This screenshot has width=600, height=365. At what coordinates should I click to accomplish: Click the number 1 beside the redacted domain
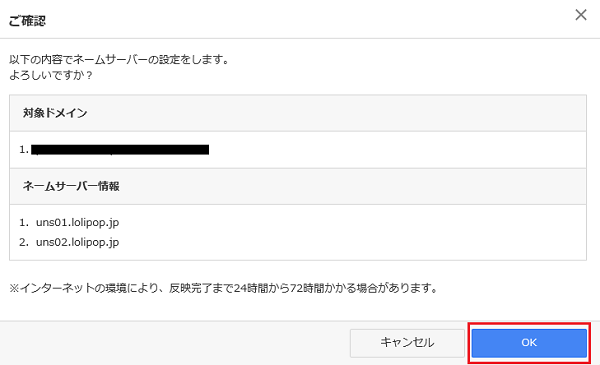tap(24, 150)
